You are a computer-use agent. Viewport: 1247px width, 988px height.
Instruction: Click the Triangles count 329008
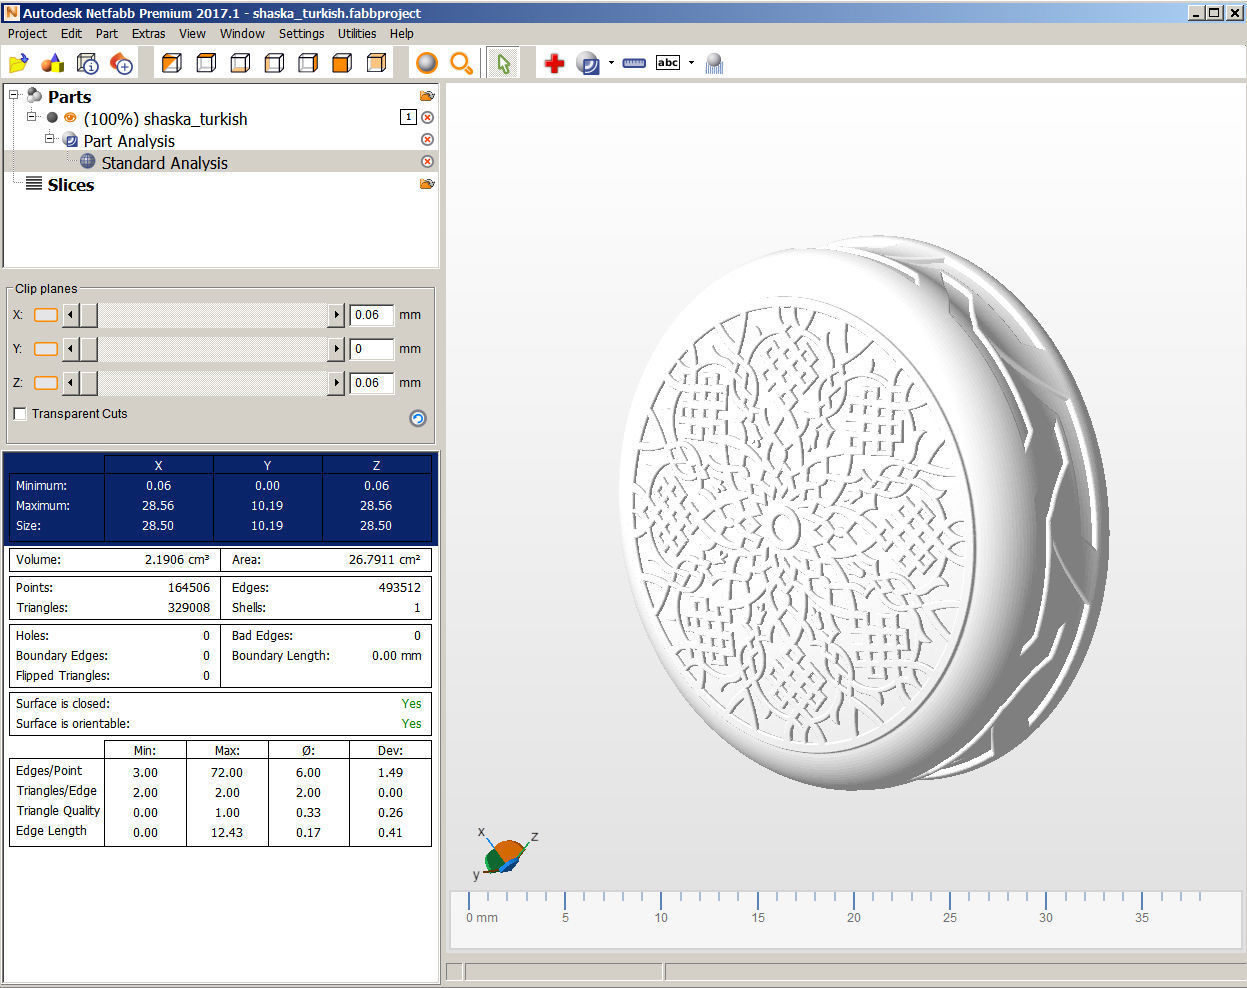click(x=188, y=607)
